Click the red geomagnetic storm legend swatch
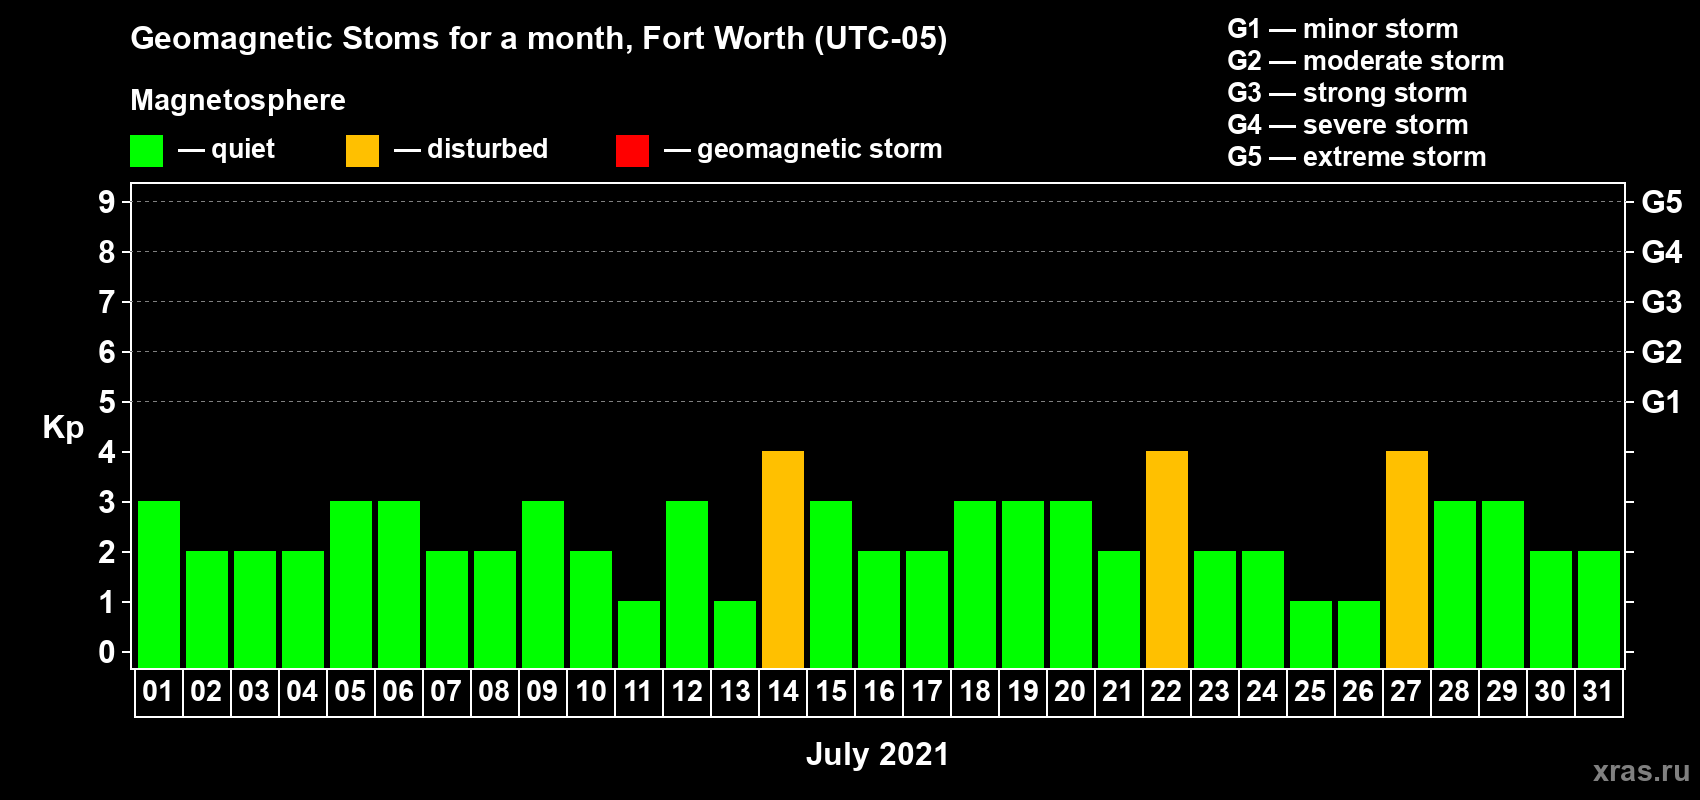Image resolution: width=1700 pixels, height=800 pixels. point(632,151)
